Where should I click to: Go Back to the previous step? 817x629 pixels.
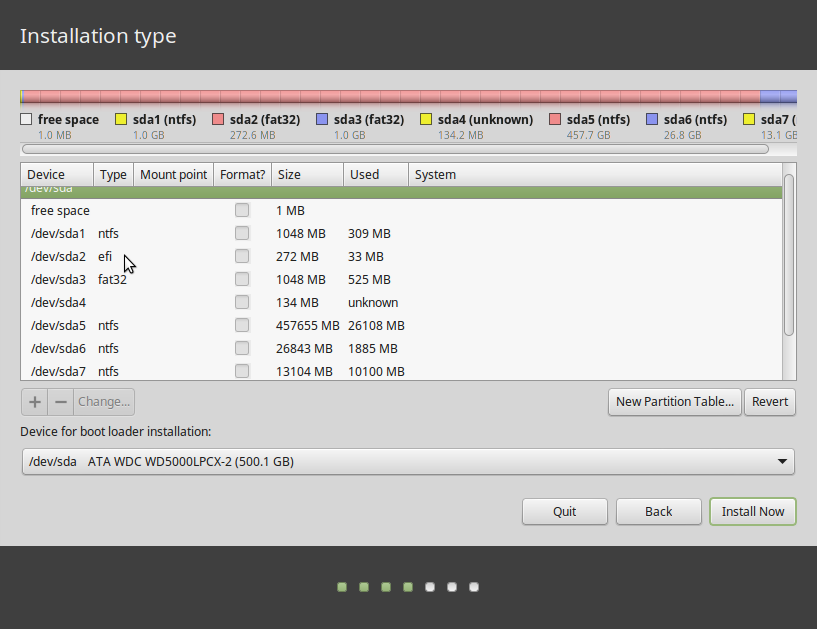point(658,511)
